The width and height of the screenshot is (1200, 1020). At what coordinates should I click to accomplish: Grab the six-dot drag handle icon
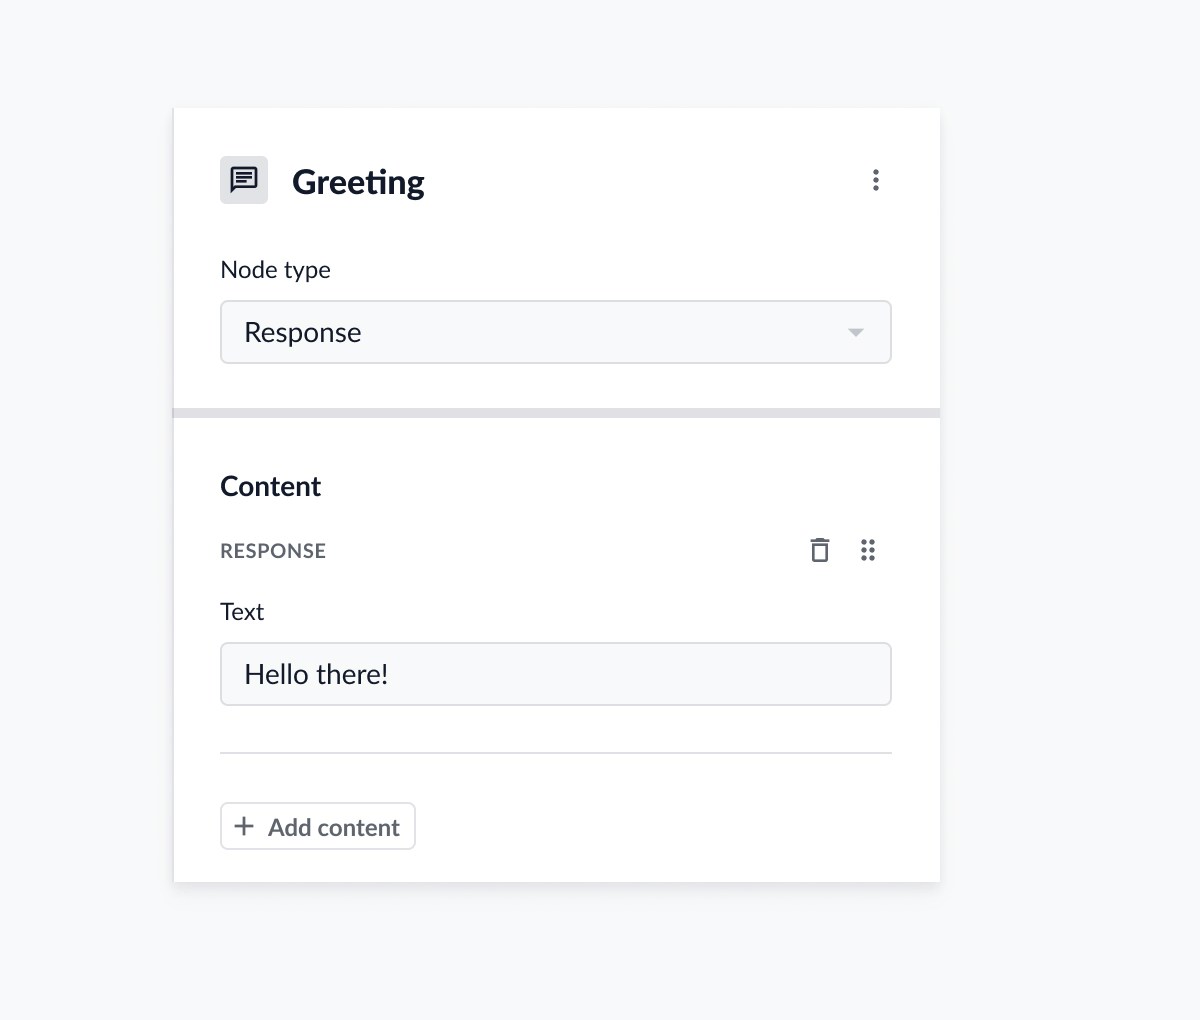pos(867,550)
